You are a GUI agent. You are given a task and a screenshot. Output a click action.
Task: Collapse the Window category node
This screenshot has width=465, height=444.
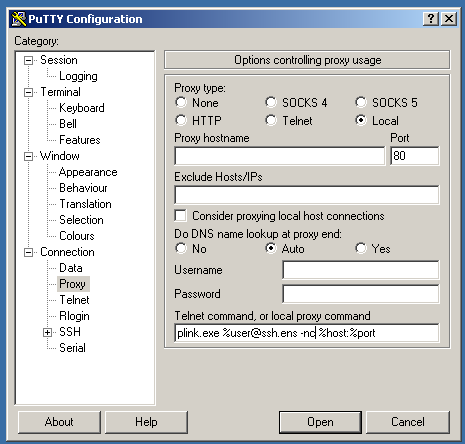coord(29,156)
